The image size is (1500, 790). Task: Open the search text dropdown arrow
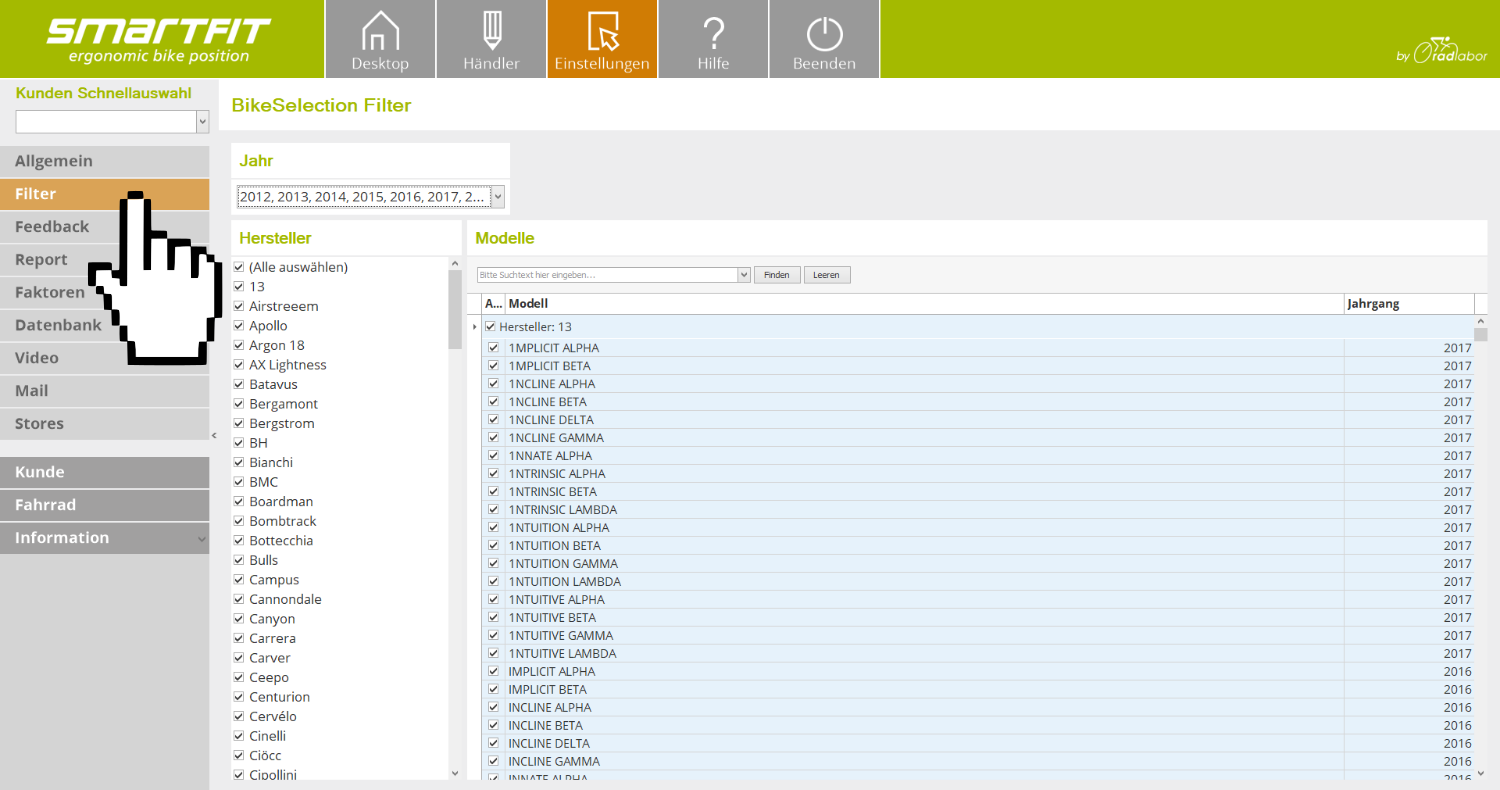(x=743, y=275)
